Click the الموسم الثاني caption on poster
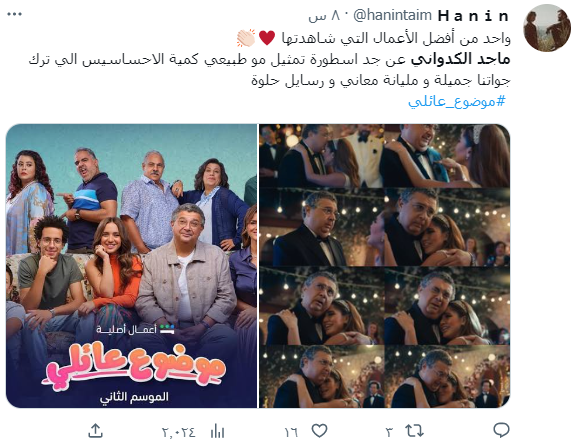The image size is (575, 439). tap(134, 397)
